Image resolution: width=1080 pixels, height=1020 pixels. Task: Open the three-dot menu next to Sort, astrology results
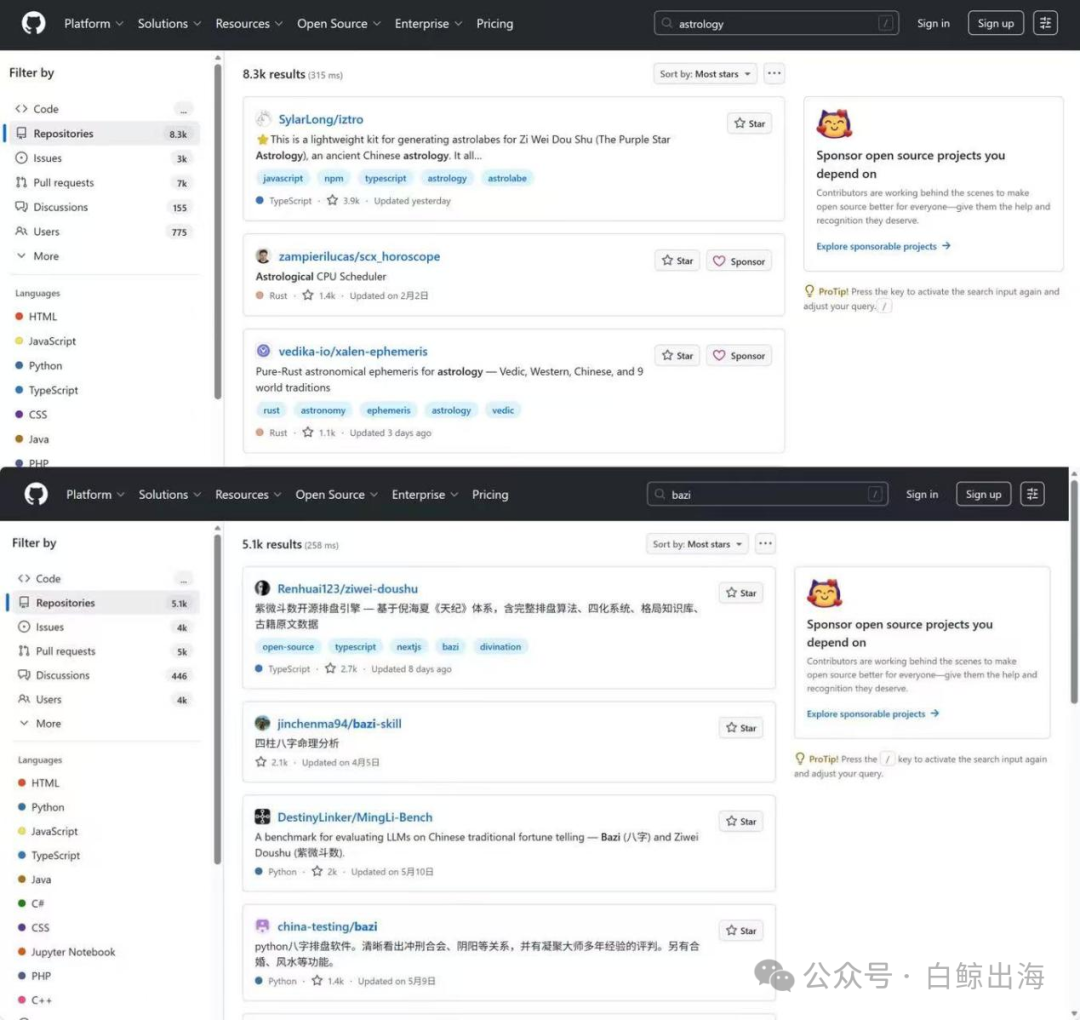pos(773,74)
